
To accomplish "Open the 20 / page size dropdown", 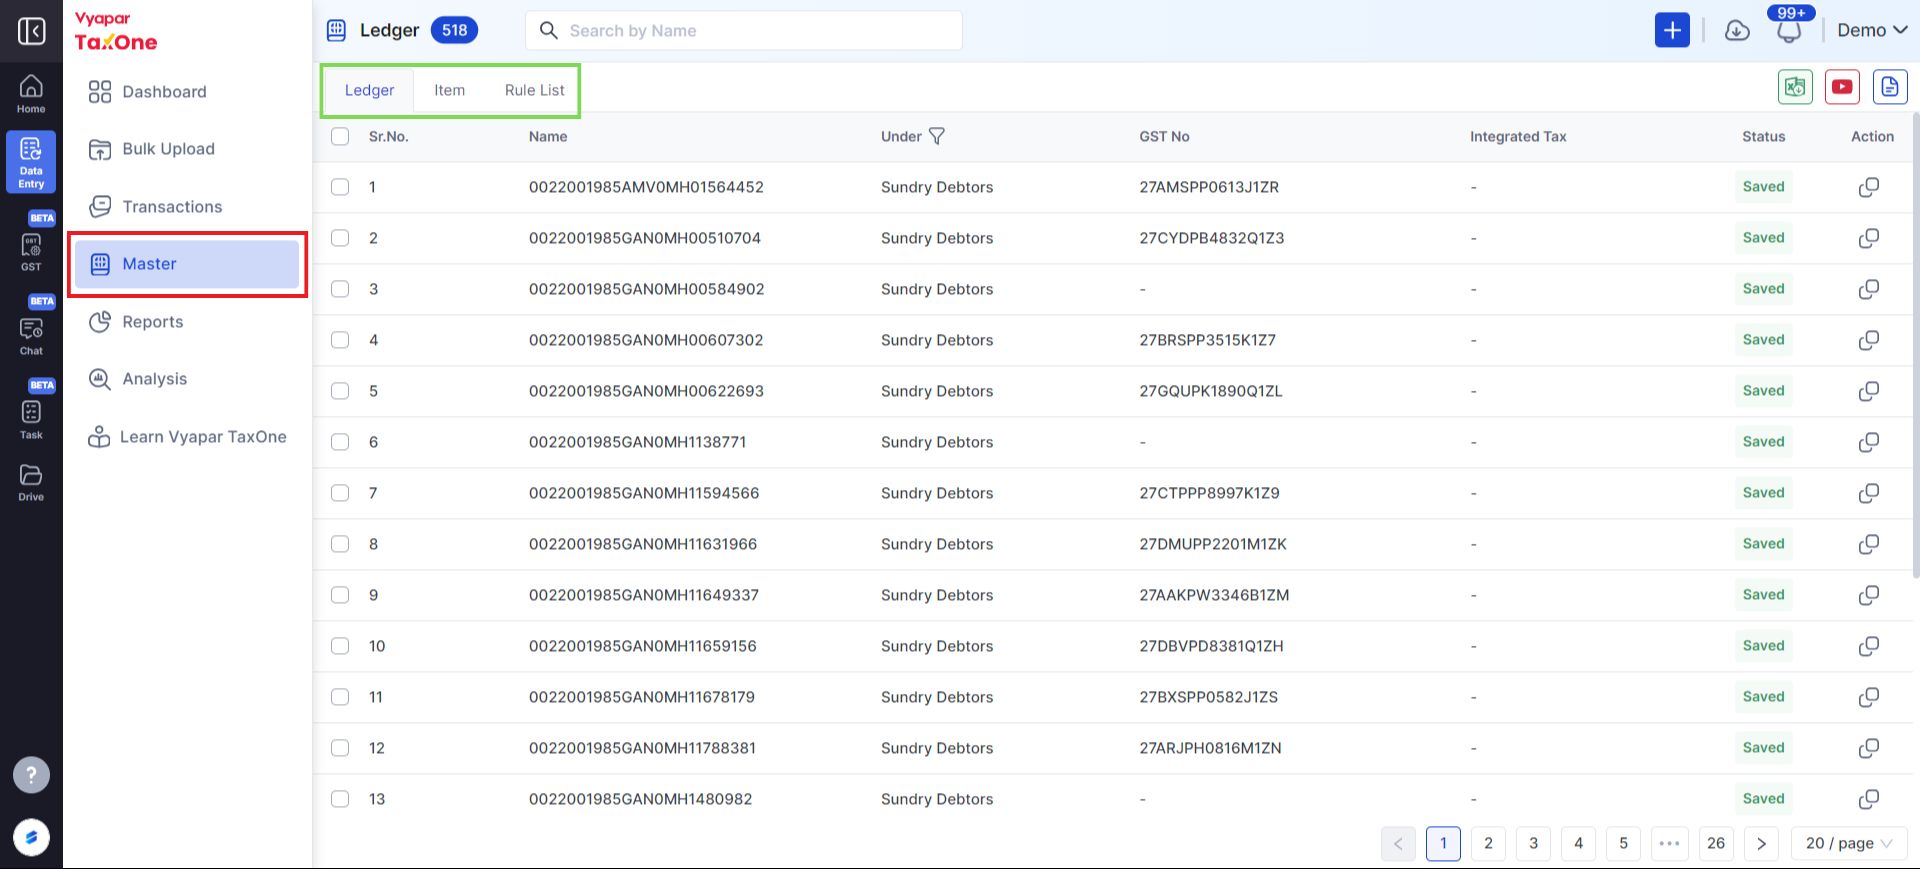I will pos(1849,843).
